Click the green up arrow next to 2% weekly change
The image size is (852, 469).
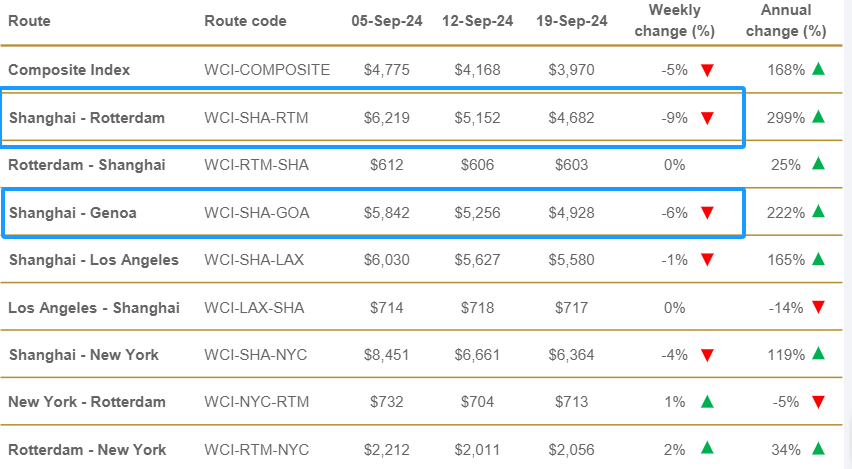(707, 448)
